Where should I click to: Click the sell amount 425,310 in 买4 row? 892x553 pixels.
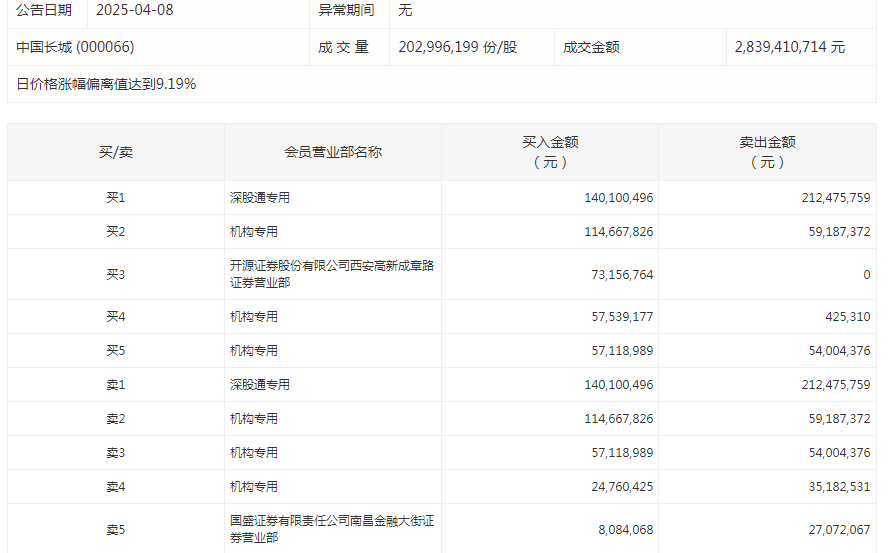coord(845,317)
